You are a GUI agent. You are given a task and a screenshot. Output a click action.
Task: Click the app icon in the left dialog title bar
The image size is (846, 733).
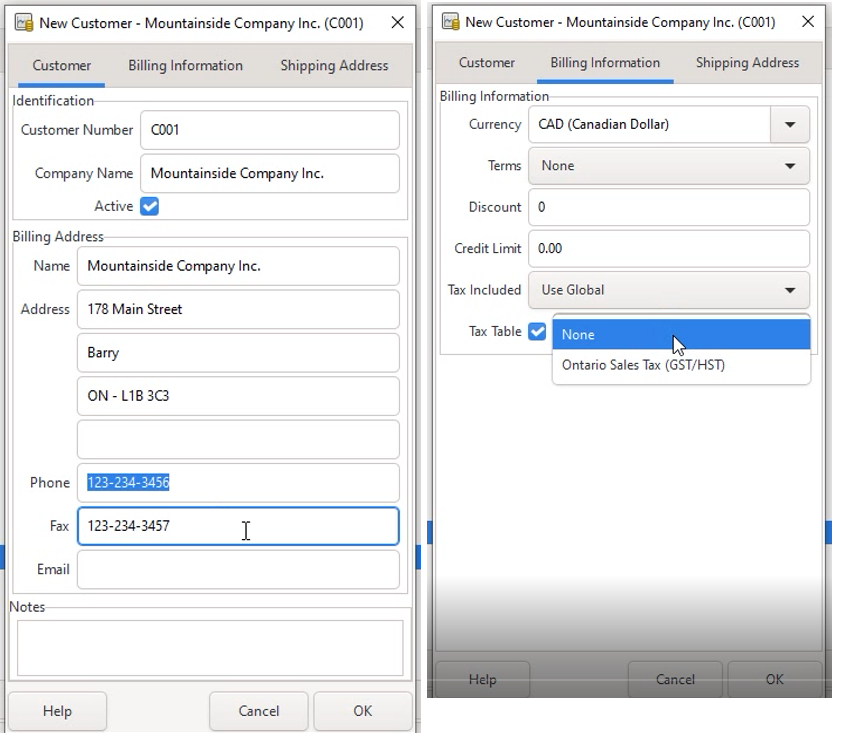[24, 23]
